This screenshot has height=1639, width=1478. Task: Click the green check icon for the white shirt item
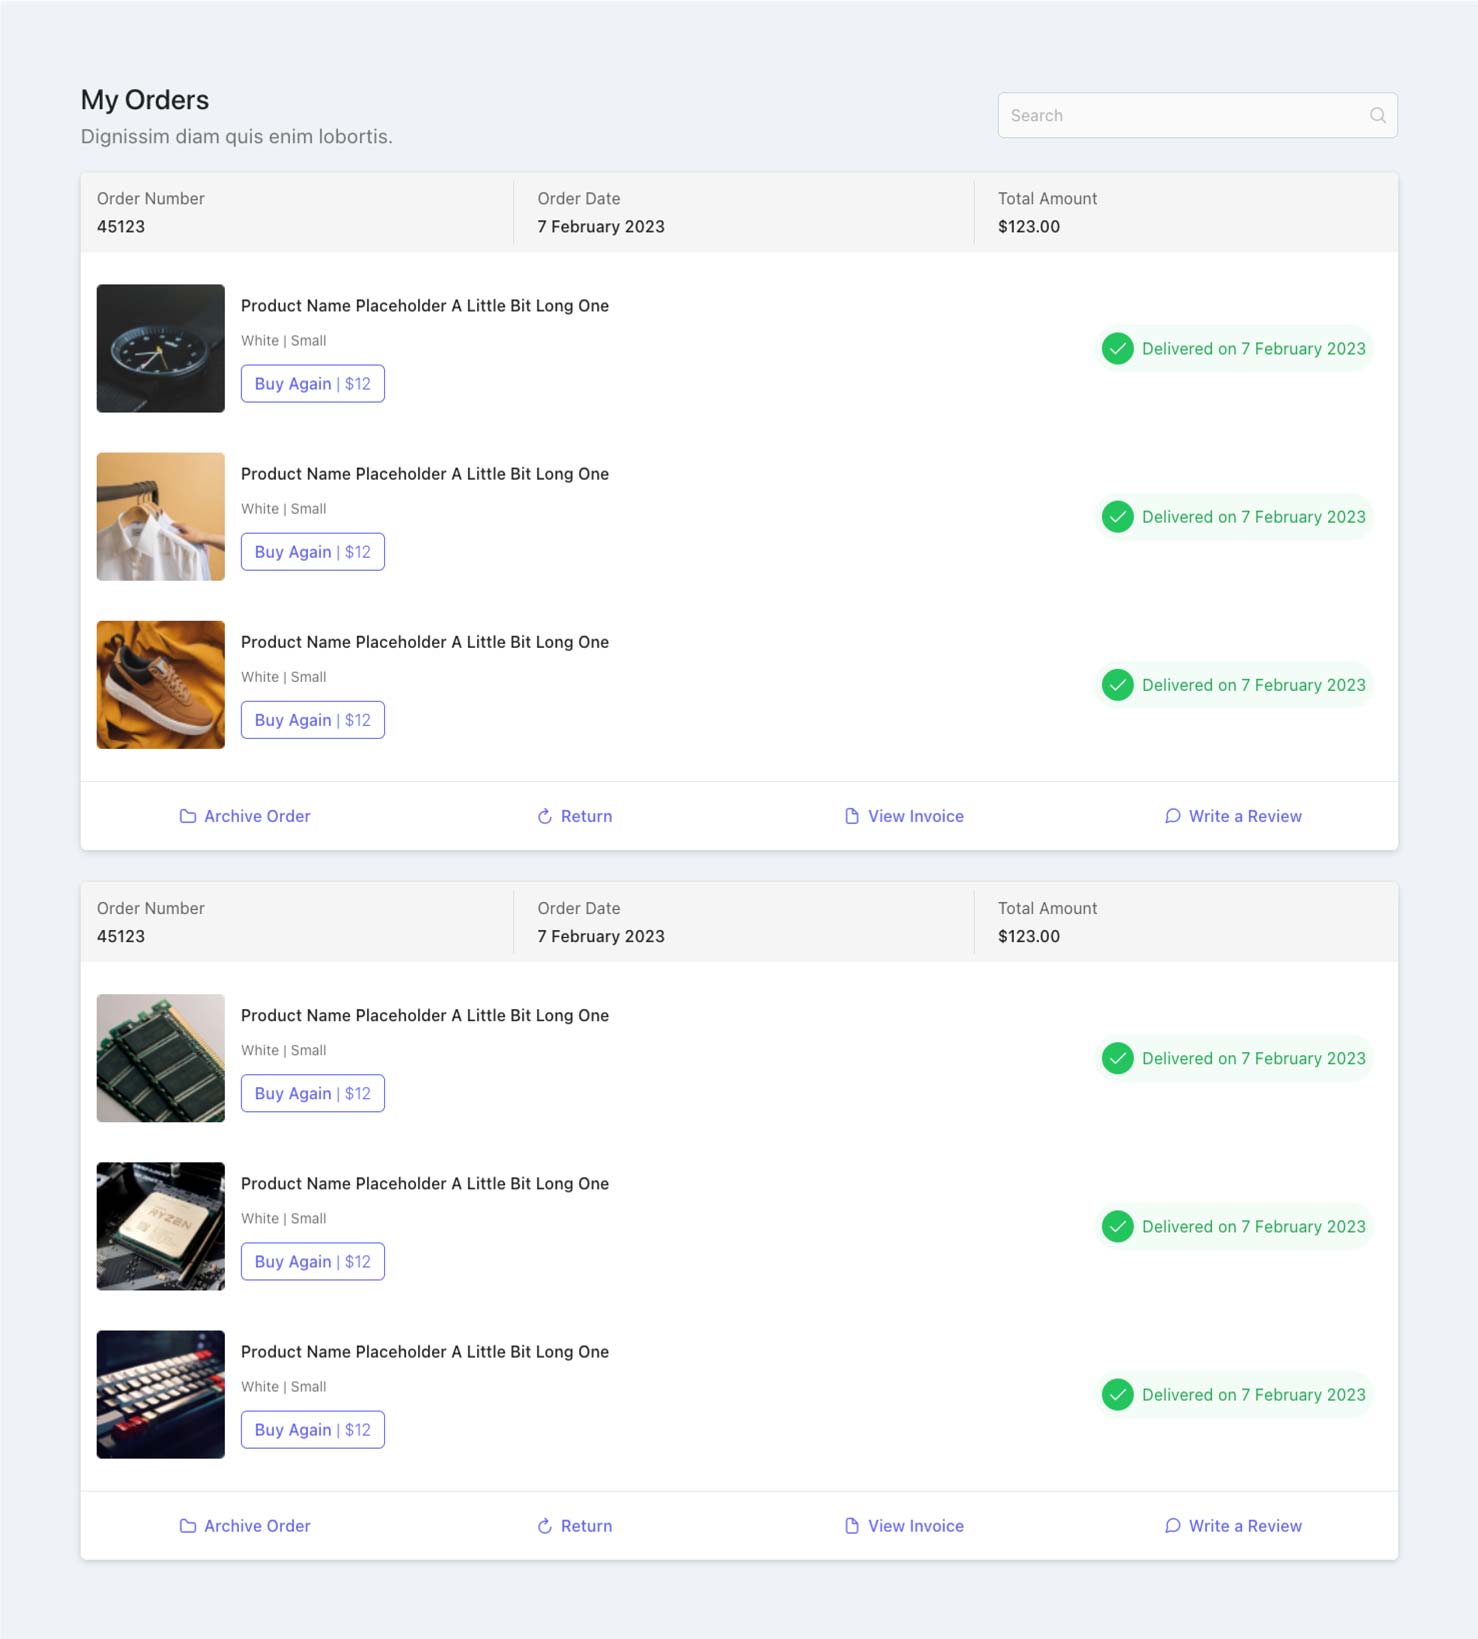click(x=1117, y=517)
